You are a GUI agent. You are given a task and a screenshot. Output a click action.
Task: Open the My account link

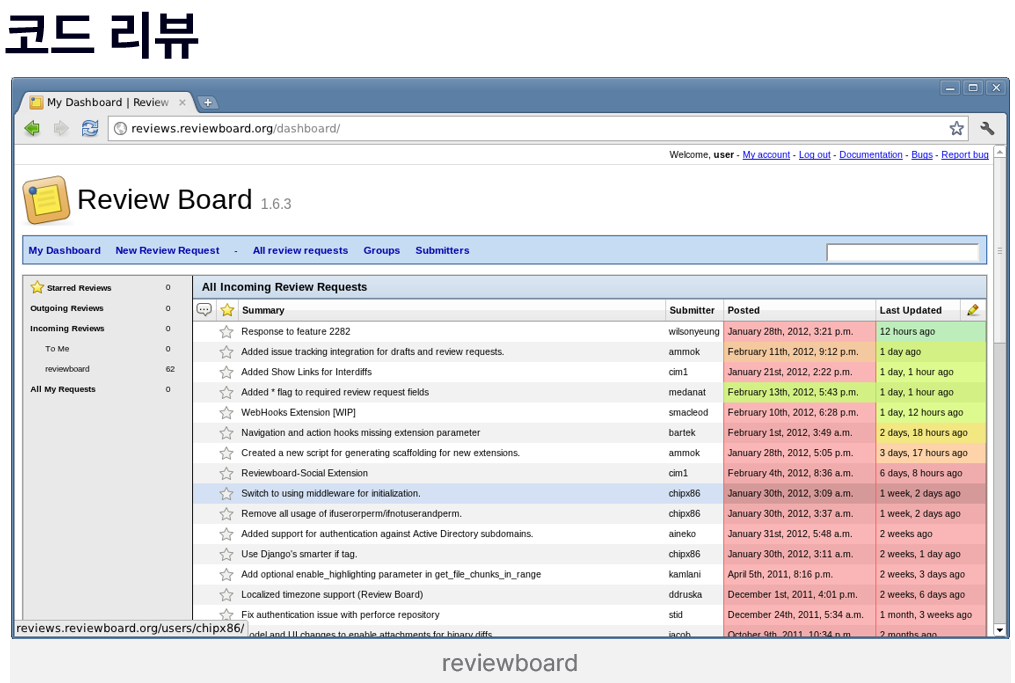coord(766,155)
